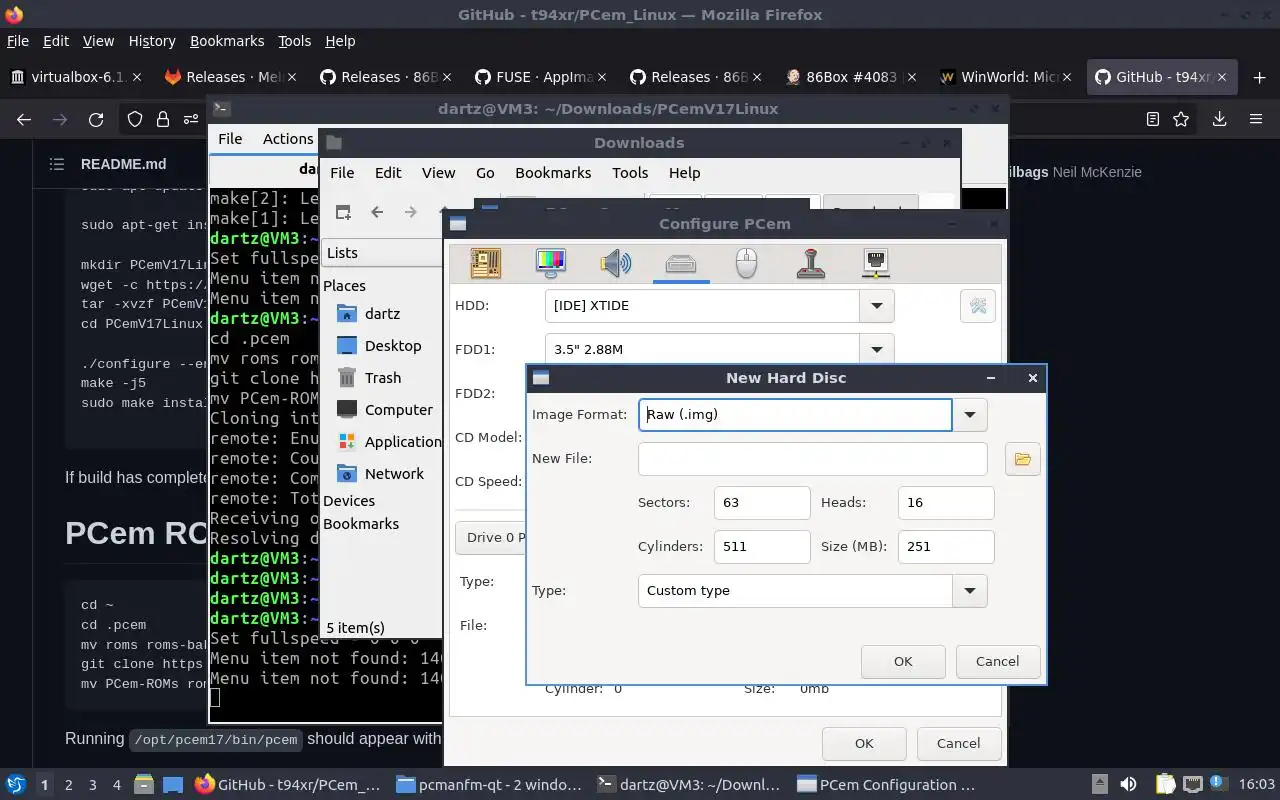Image resolution: width=1280 pixels, height=800 pixels.
Task: Open the network port tab in Configure PCem
Action: (876, 263)
